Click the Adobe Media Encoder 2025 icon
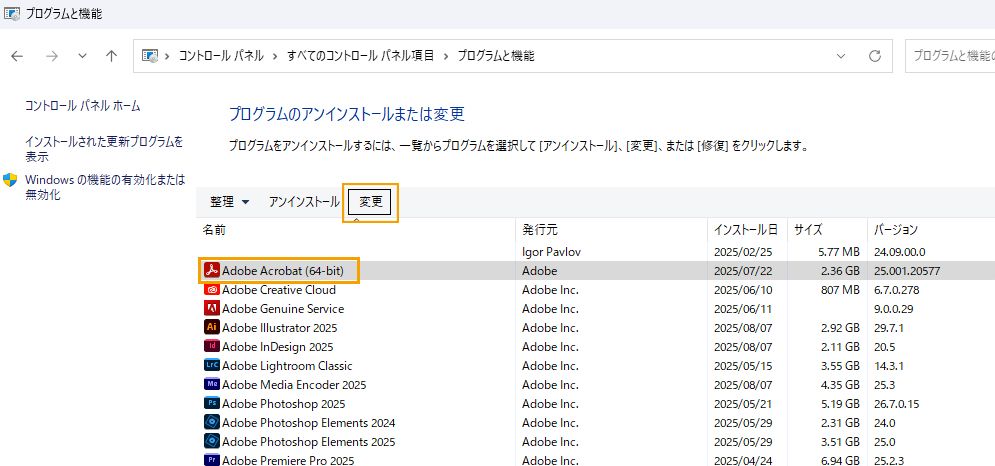The image size is (995, 466). coord(211,385)
